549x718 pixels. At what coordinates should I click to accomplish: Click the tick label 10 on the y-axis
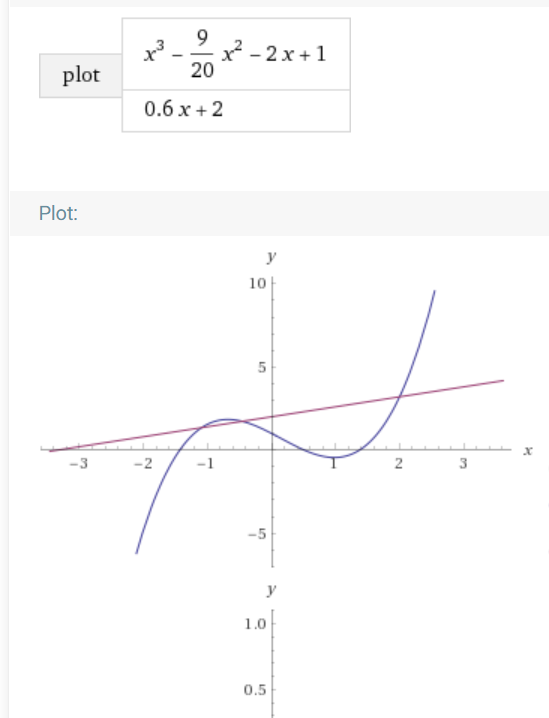coord(257,284)
